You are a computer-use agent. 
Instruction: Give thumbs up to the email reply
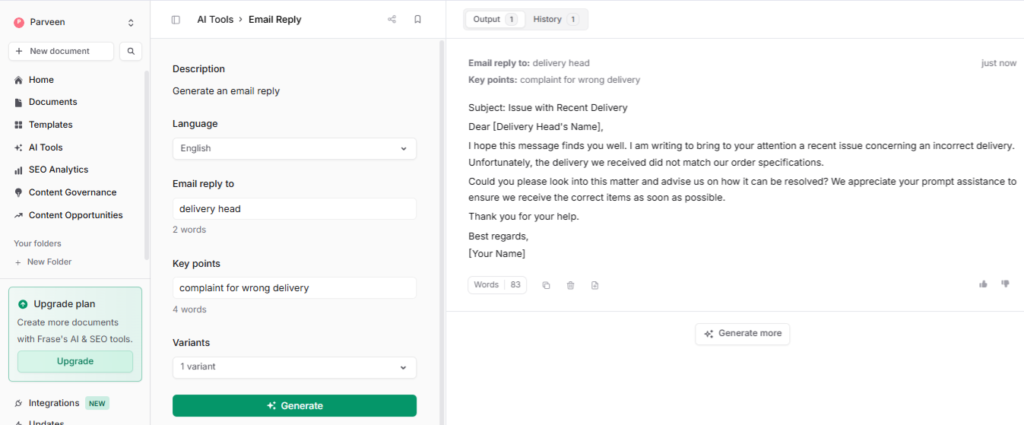[x=983, y=284]
